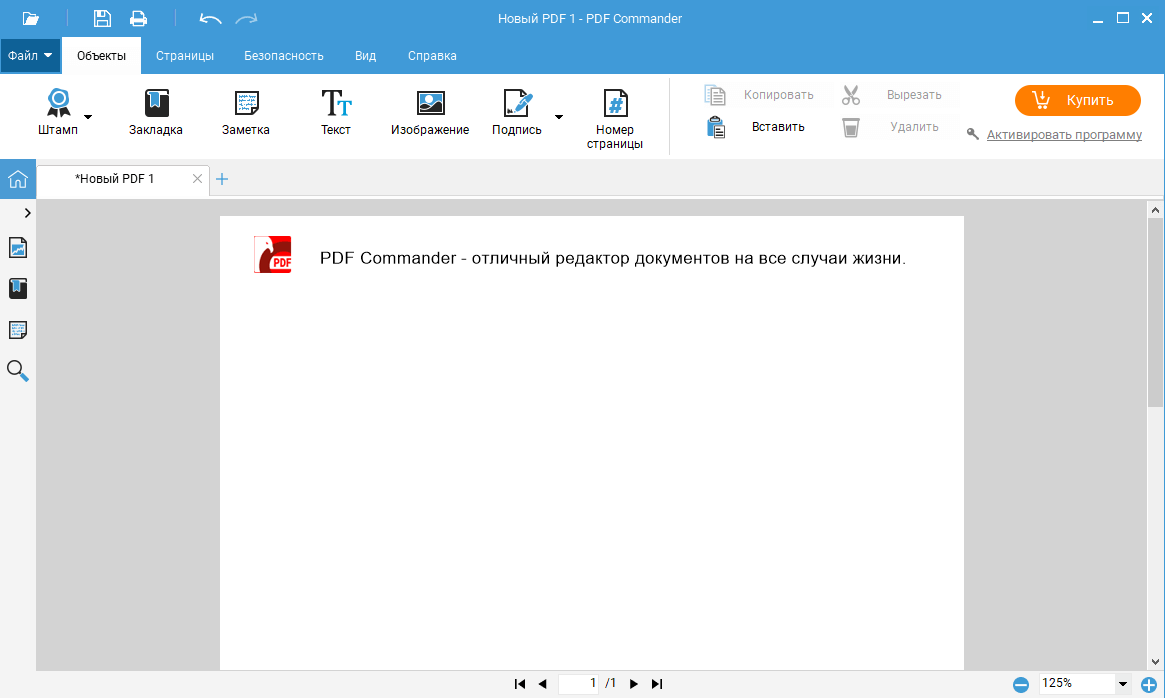
Task: Open the Файл menu dropdown
Action: (30, 56)
